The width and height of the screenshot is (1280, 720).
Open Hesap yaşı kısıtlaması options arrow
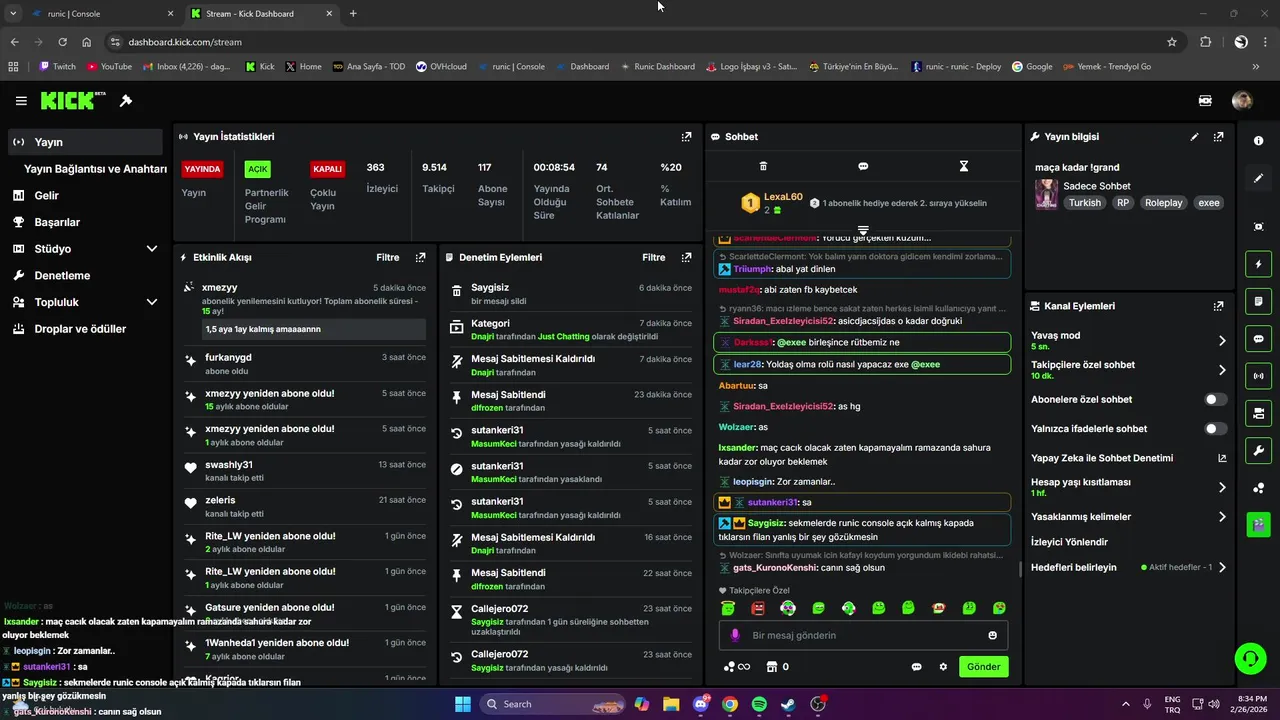coord(1221,487)
